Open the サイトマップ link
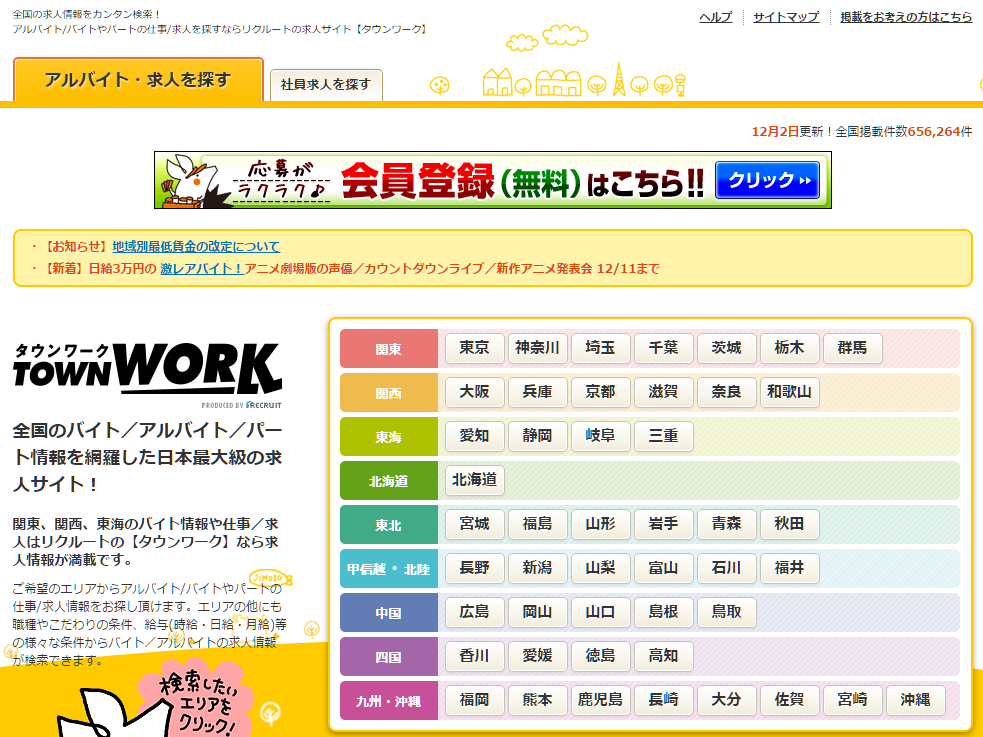This screenshot has height=737, width=983. 786,17
